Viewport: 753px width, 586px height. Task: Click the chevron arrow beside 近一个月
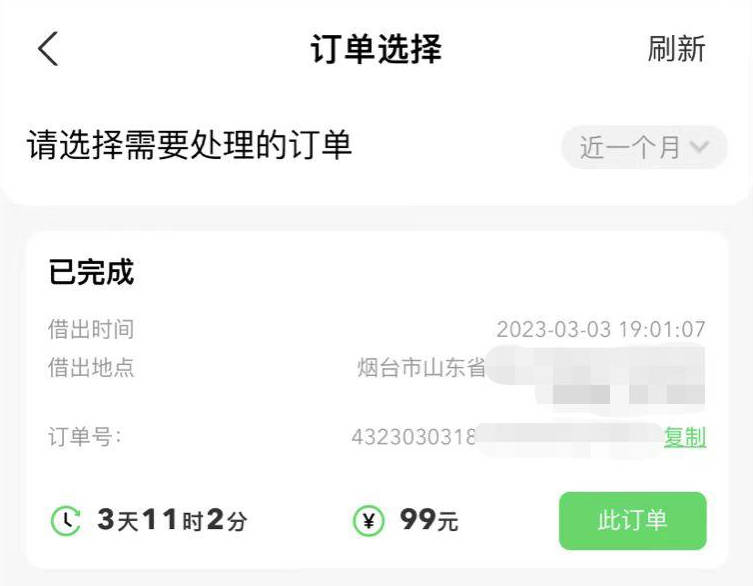(699, 146)
